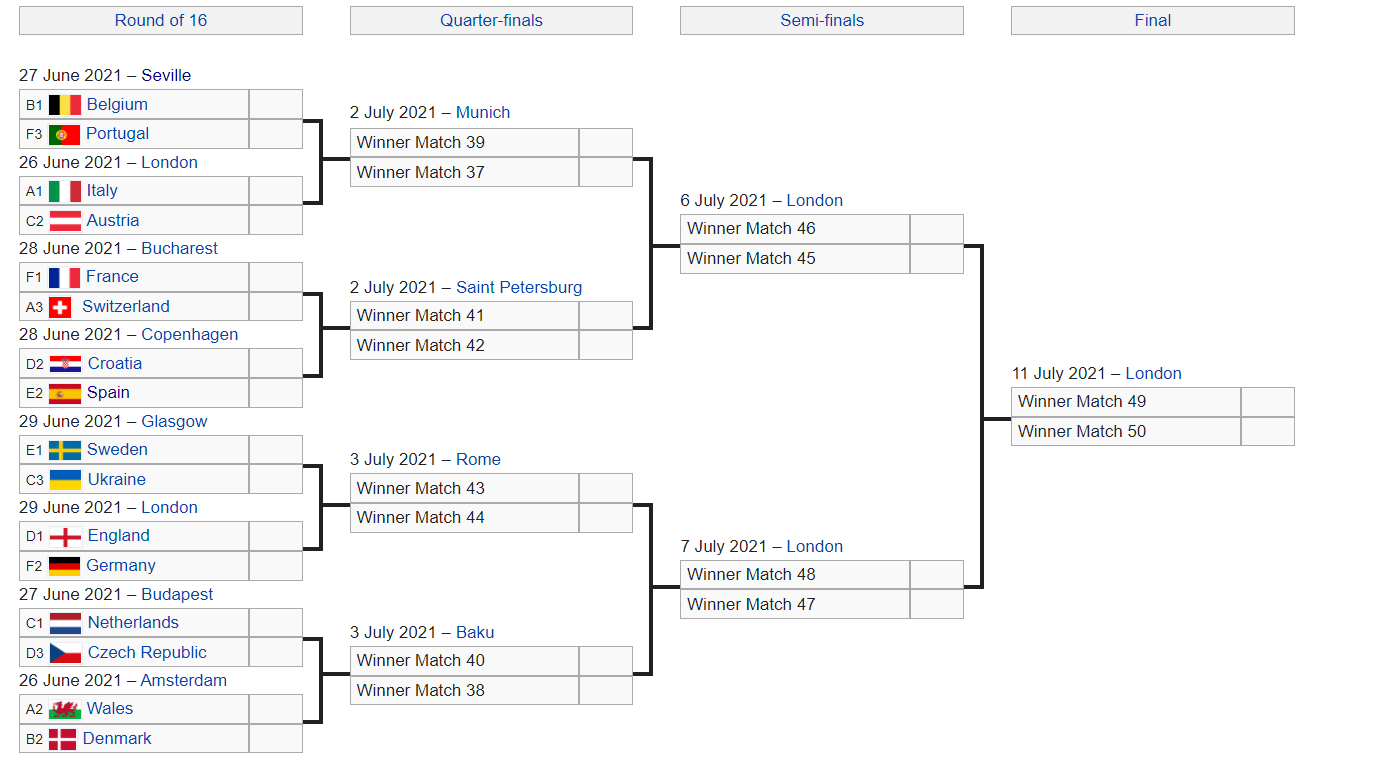Image resolution: width=1379 pixels, height=763 pixels.
Task: Follow the Baku venue link
Action: pyautogui.click(x=475, y=632)
